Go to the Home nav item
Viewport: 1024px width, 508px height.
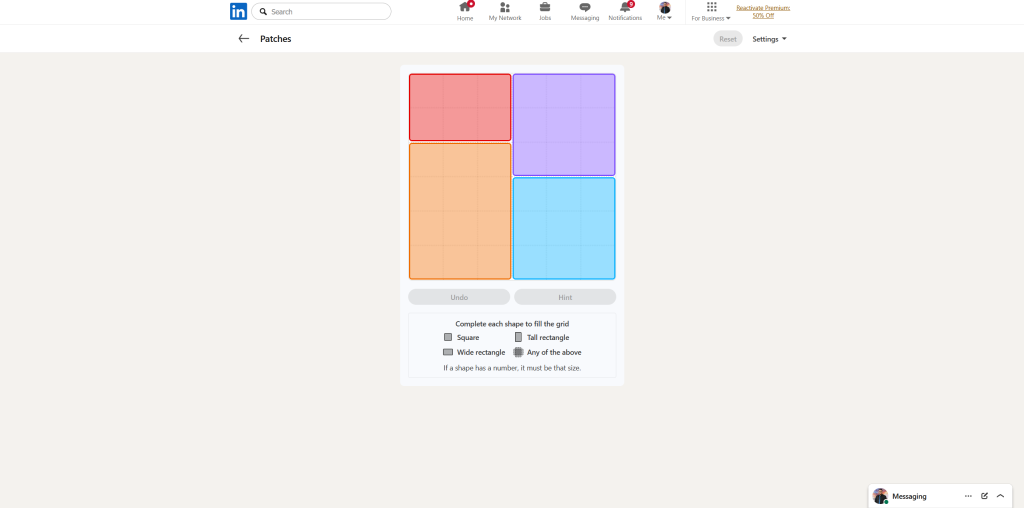465,12
